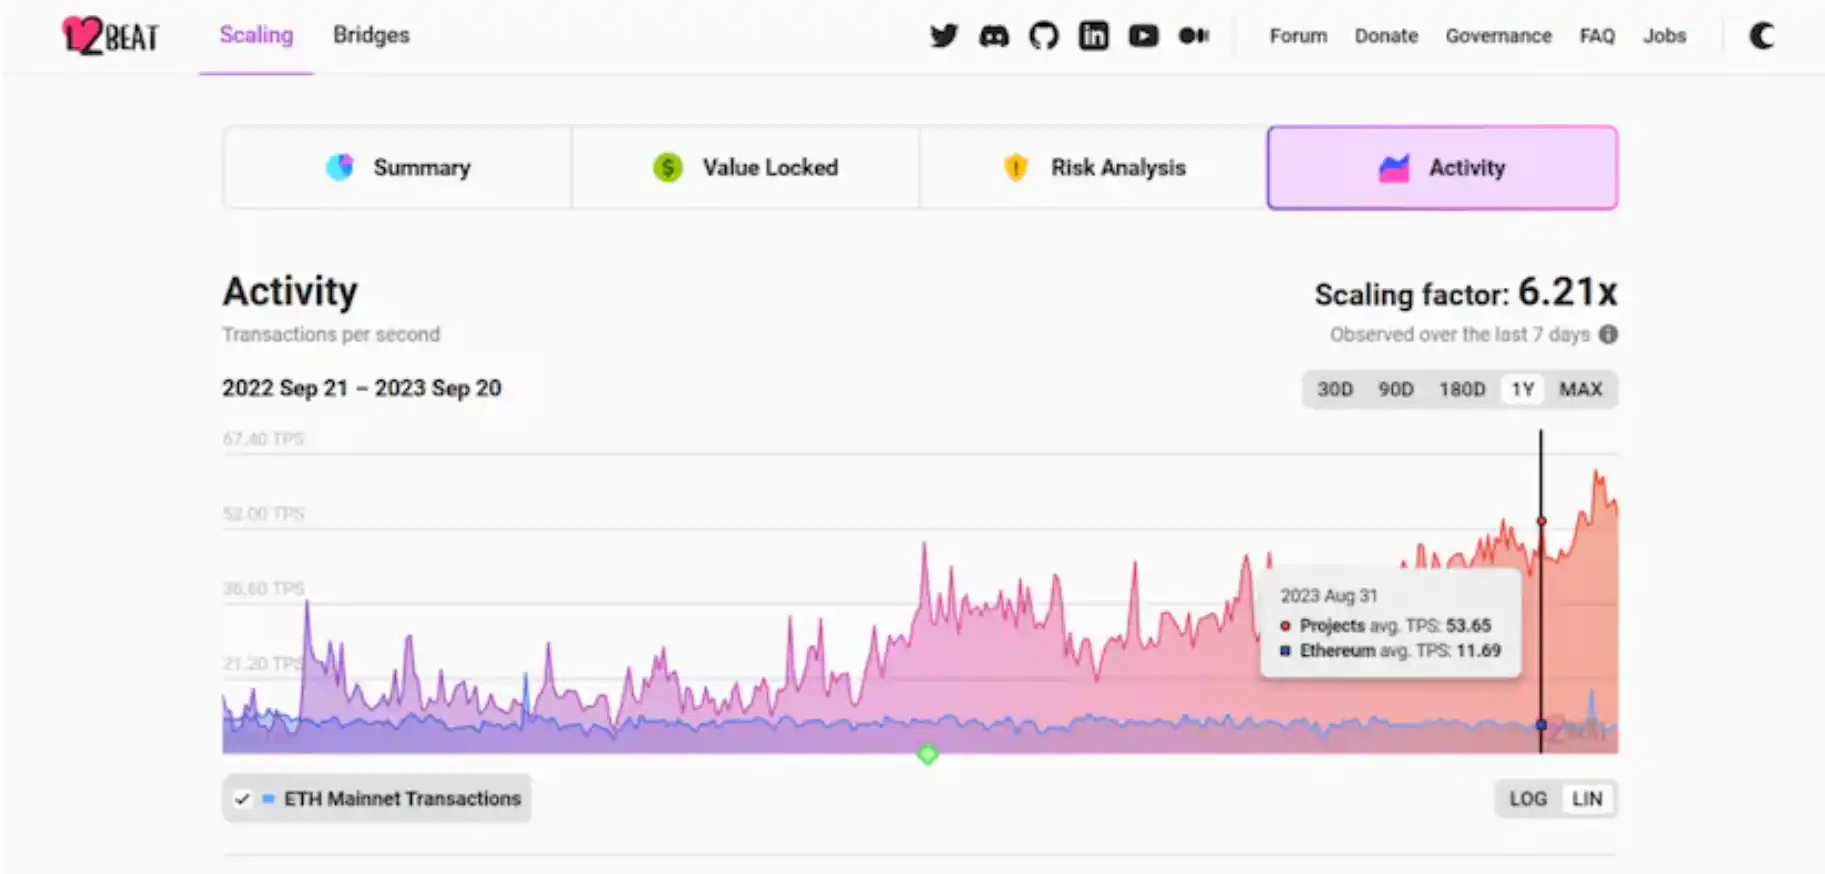
Task: Open the Discord icon link
Action: [x=993, y=36]
